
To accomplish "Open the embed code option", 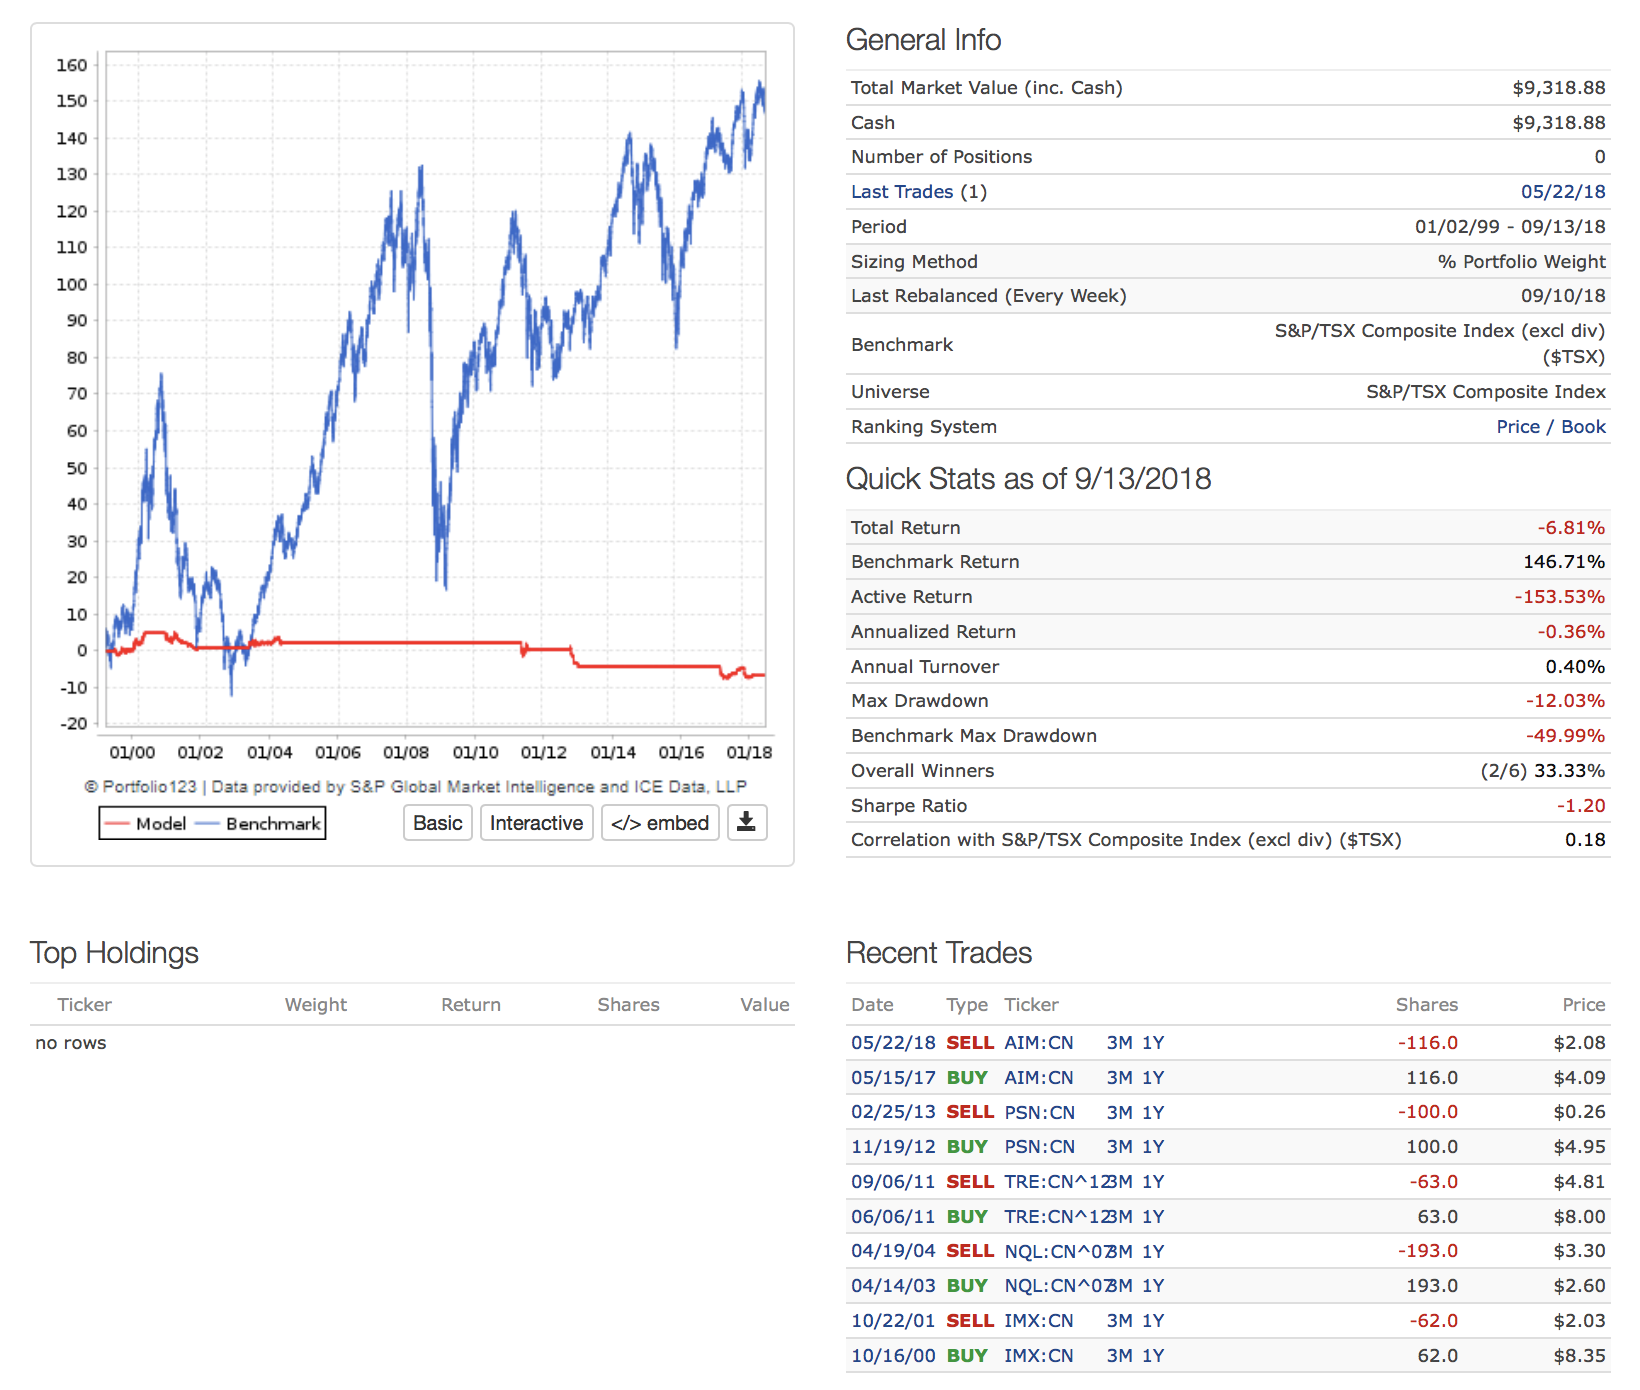I will pyautogui.click(x=659, y=823).
